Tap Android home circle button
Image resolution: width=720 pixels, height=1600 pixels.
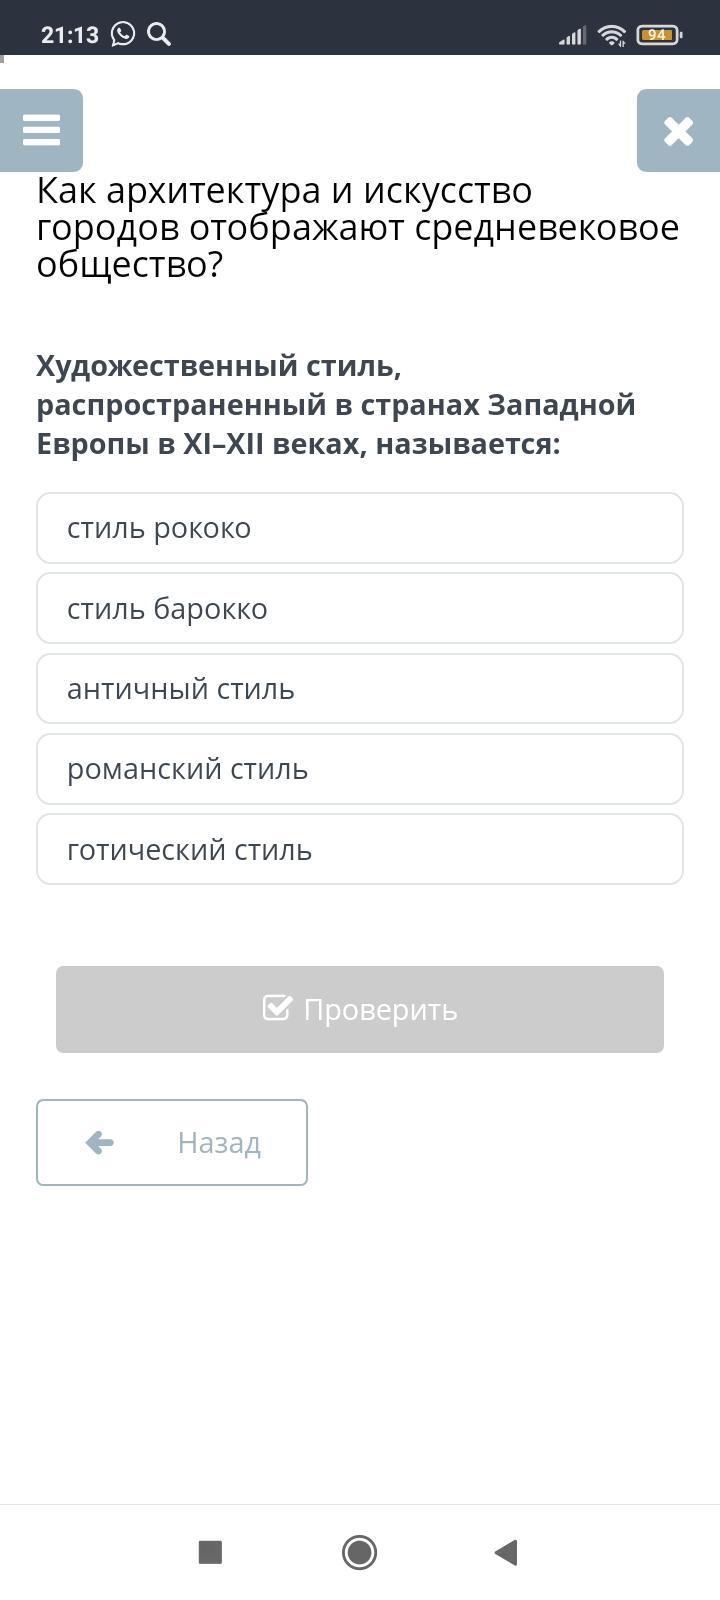(x=359, y=1552)
